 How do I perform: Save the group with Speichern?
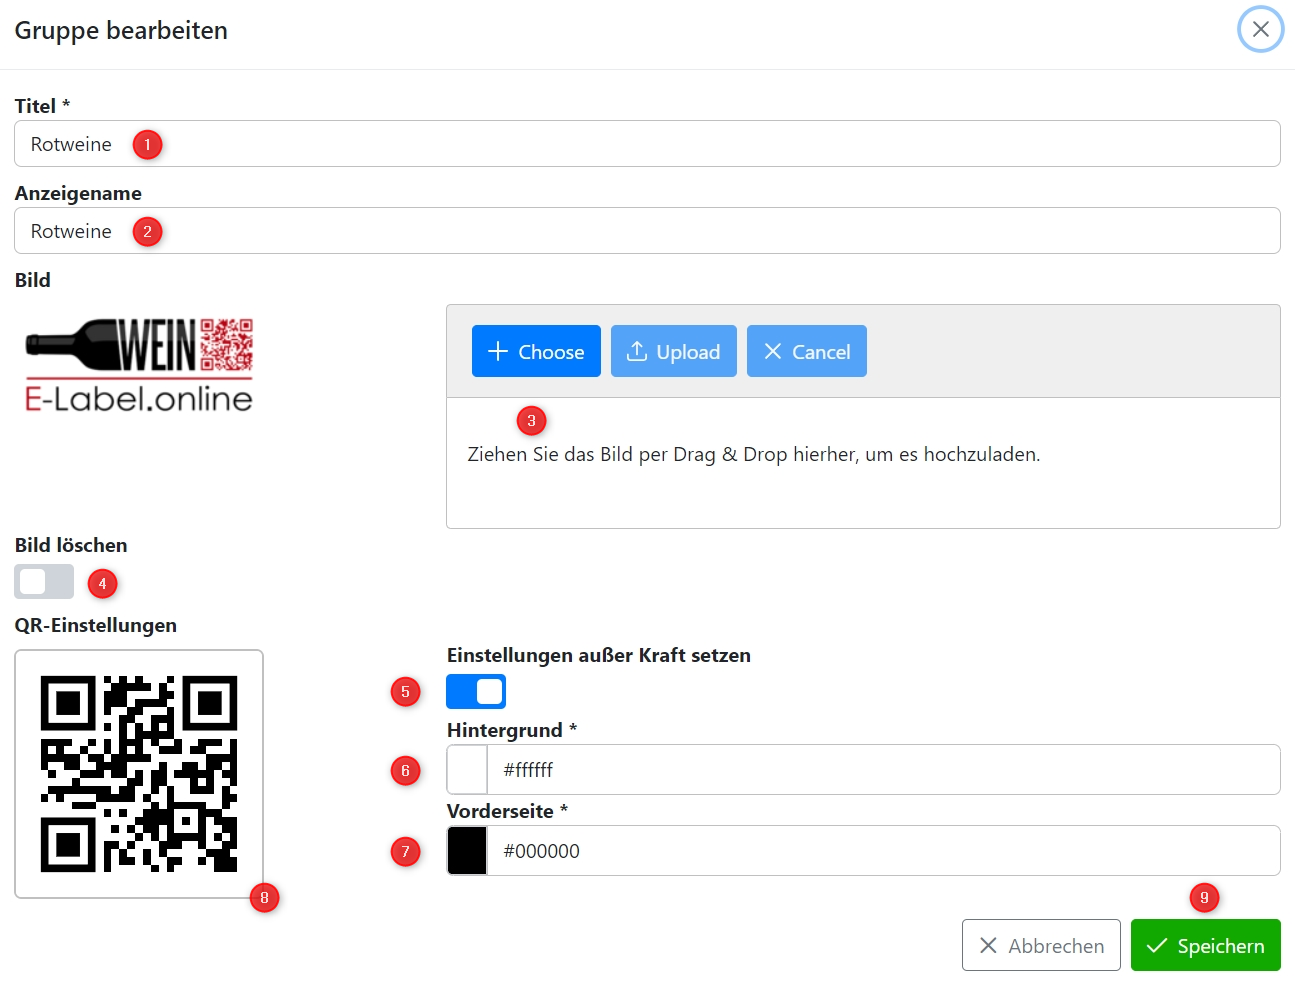click(1205, 945)
